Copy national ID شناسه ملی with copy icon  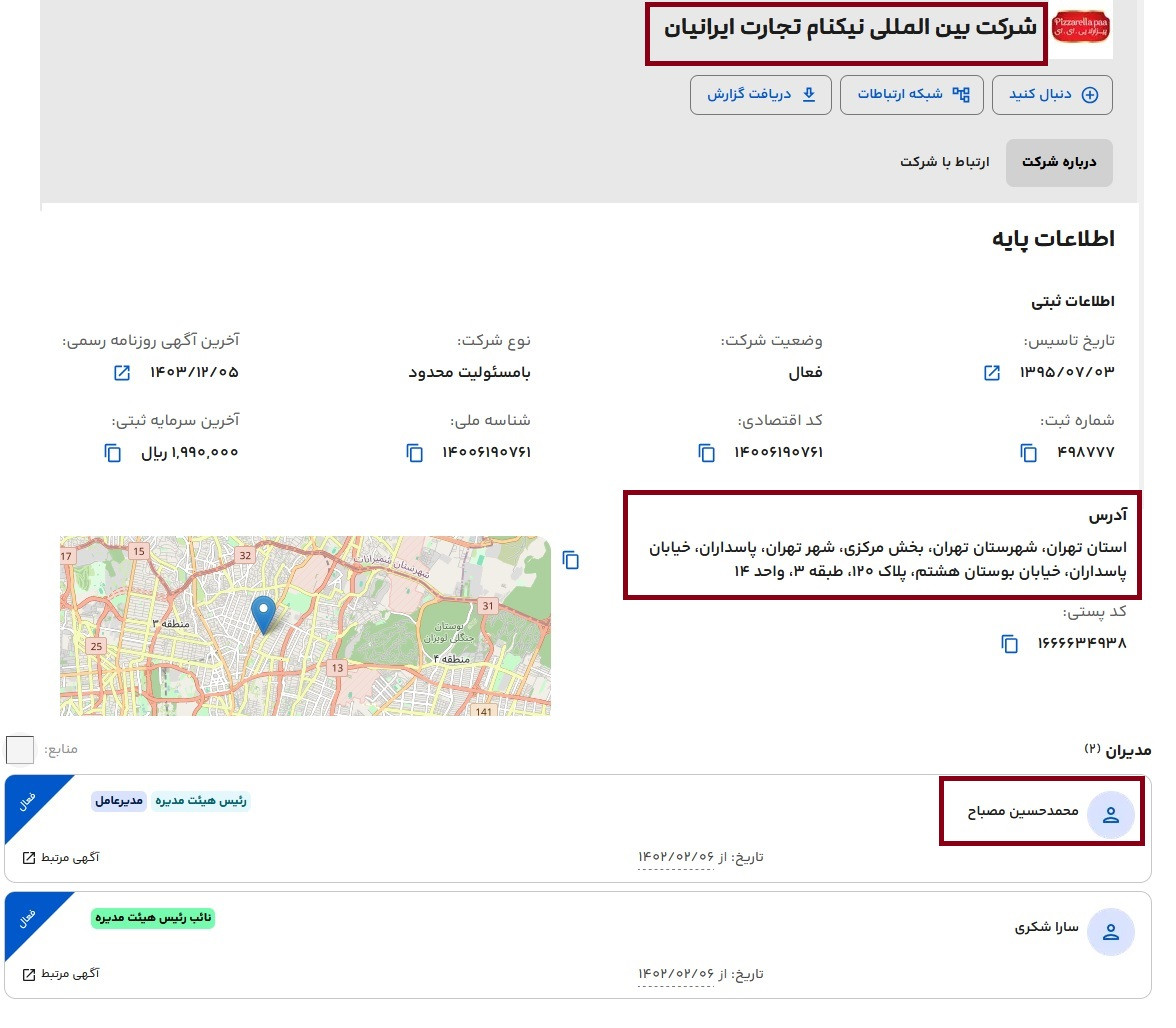pos(414,453)
